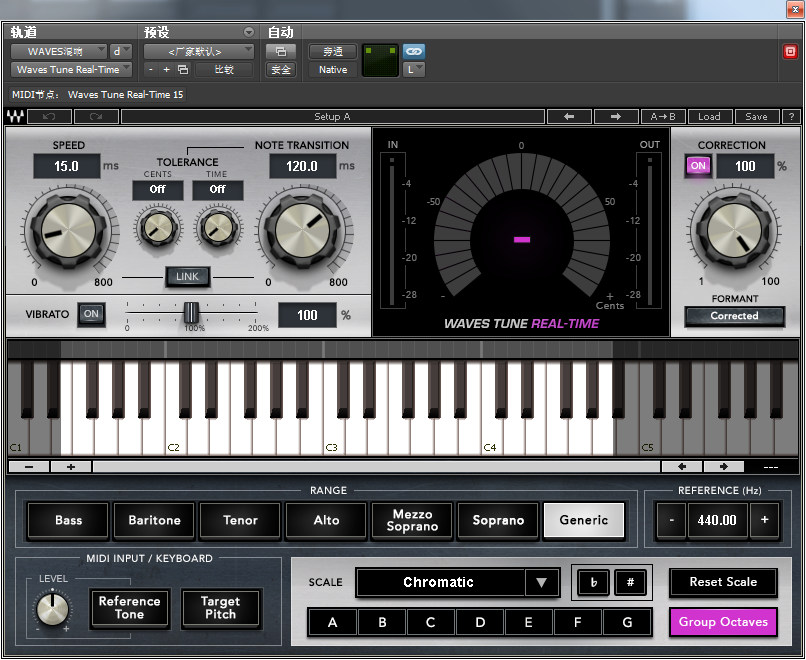This screenshot has height=660, width=806.
Task: Toggle the bypass button (旁通)
Action: (x=333, y=51)
